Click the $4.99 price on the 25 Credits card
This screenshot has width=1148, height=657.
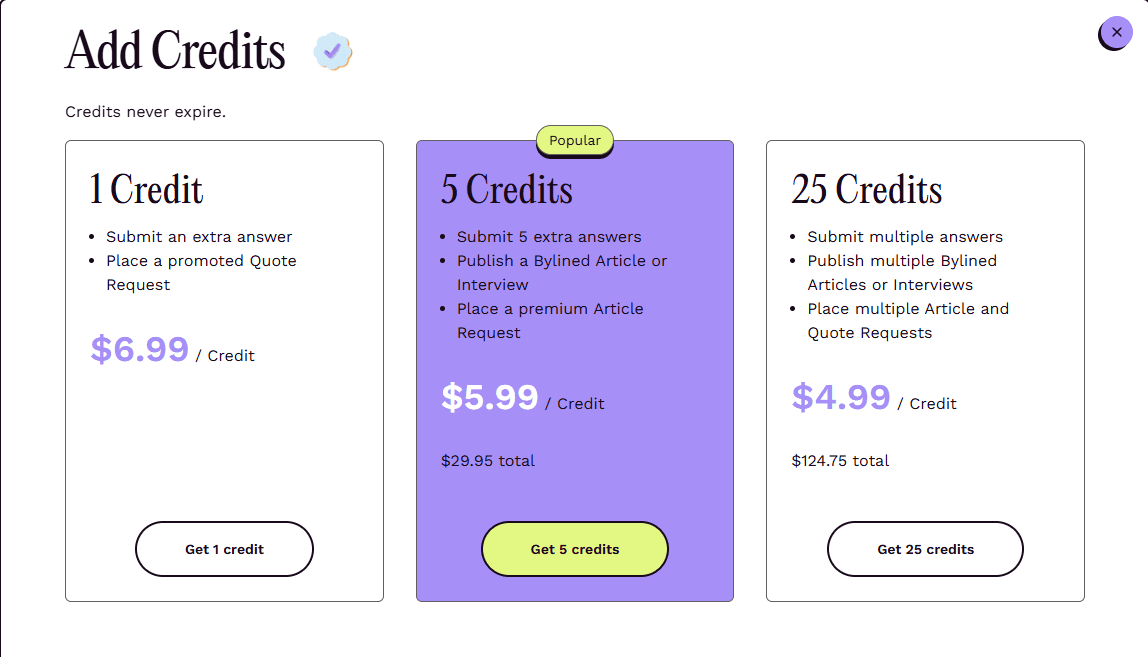[841, 396]
